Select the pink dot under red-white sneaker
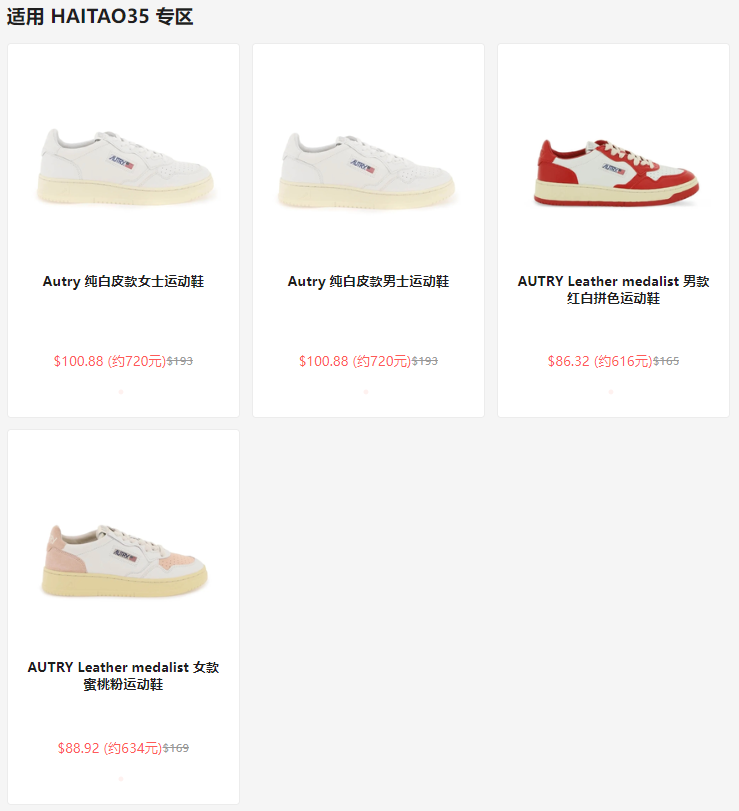This screenshot has height=811, width=739. tap(611, 392)
